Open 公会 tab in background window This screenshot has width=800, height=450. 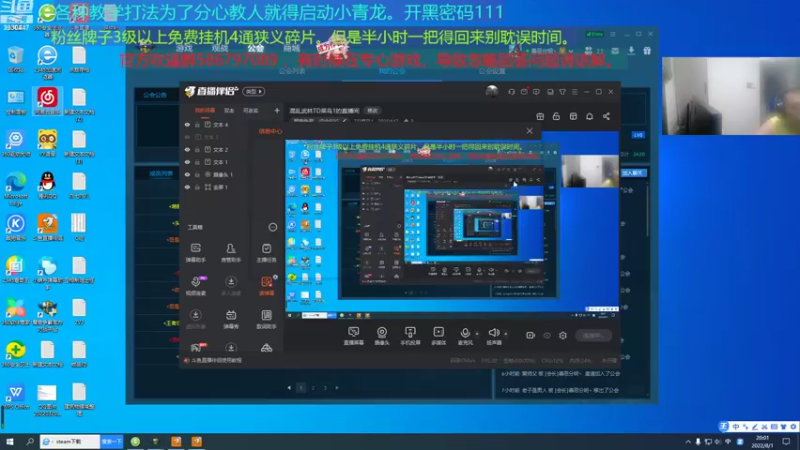pyautogui.click(x=256, y=48)
